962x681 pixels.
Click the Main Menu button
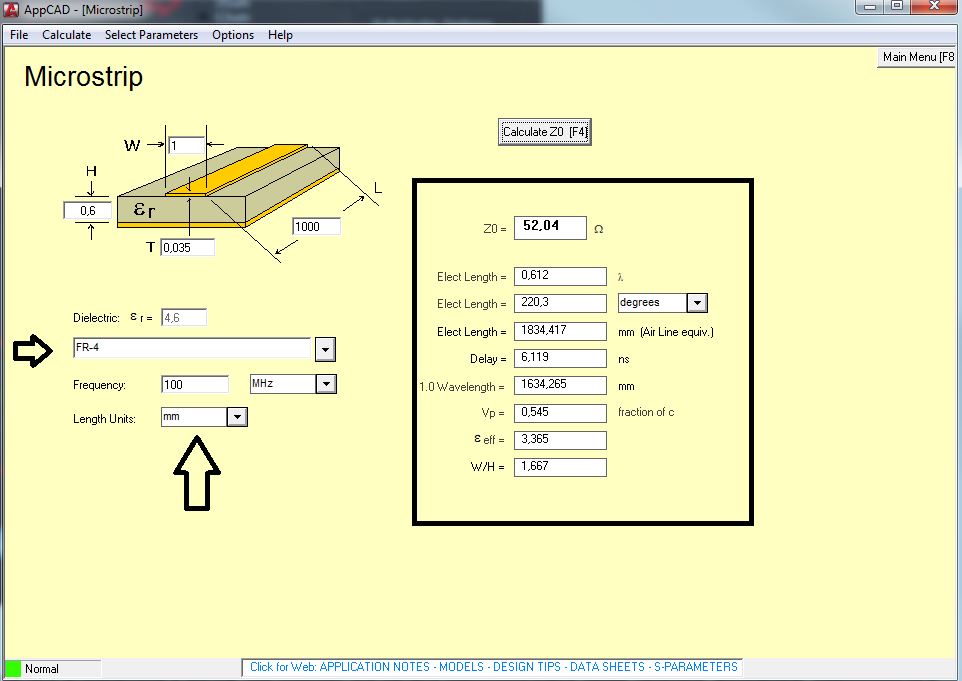click(918, 57)
